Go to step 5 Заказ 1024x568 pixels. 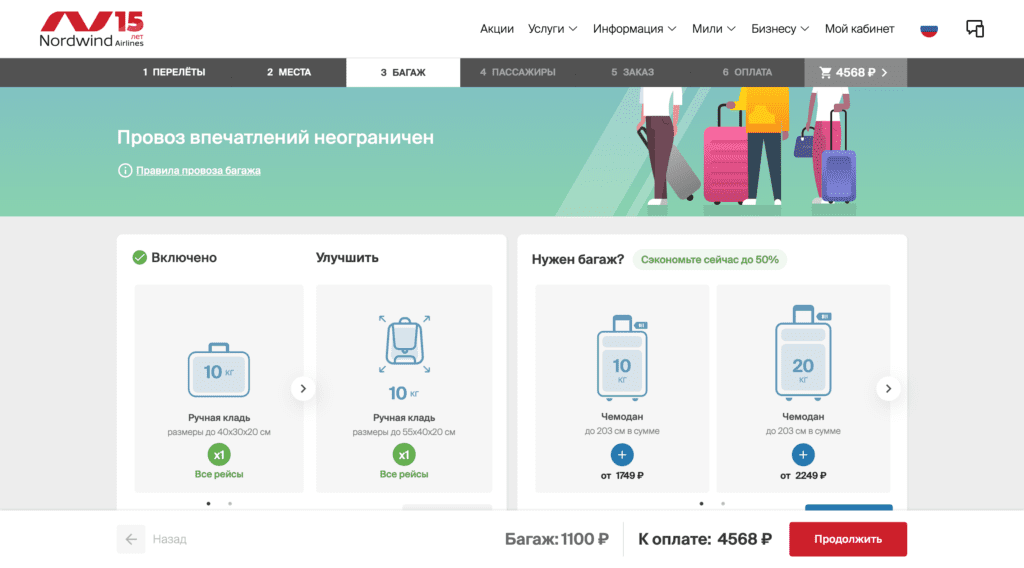[x=632, y=72]
